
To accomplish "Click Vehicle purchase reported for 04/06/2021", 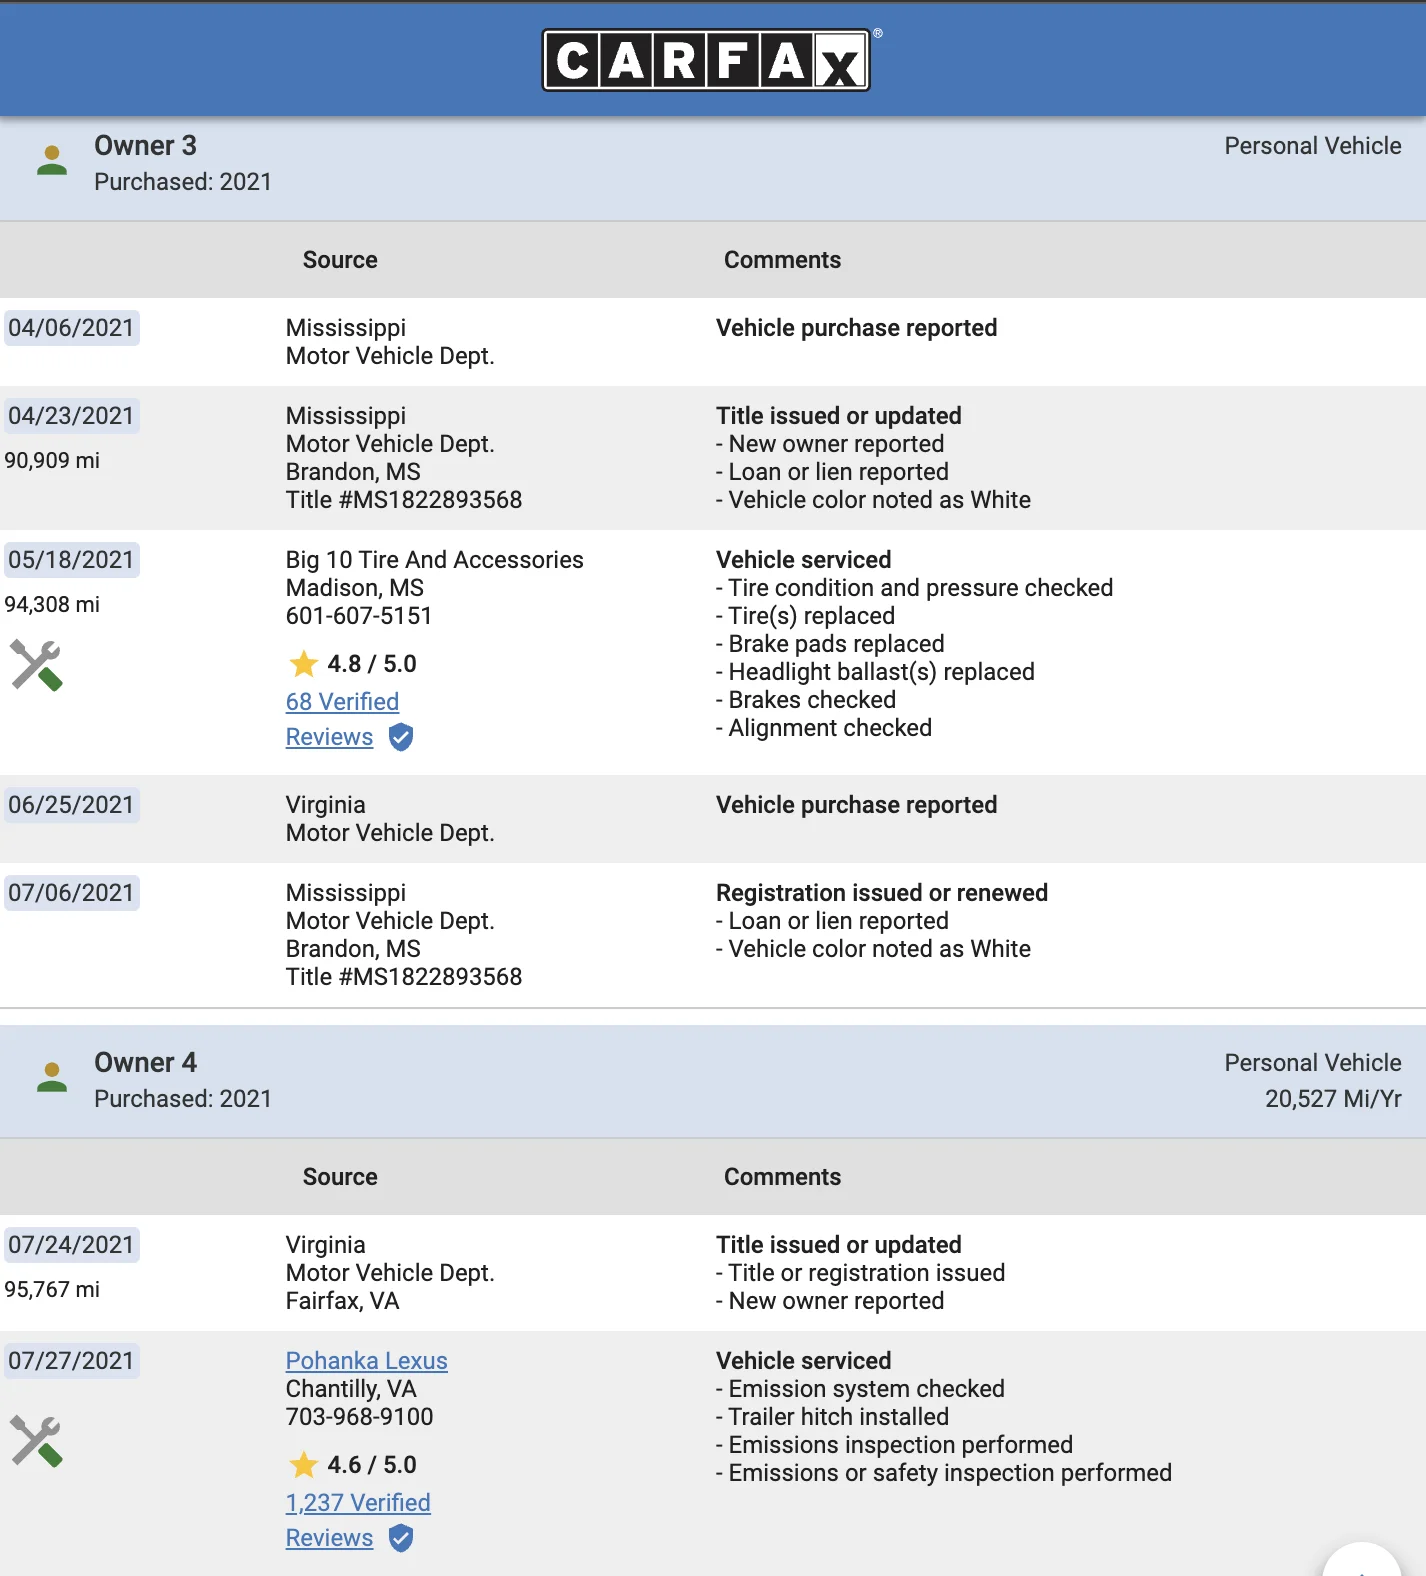I will [x=856, y=328].
